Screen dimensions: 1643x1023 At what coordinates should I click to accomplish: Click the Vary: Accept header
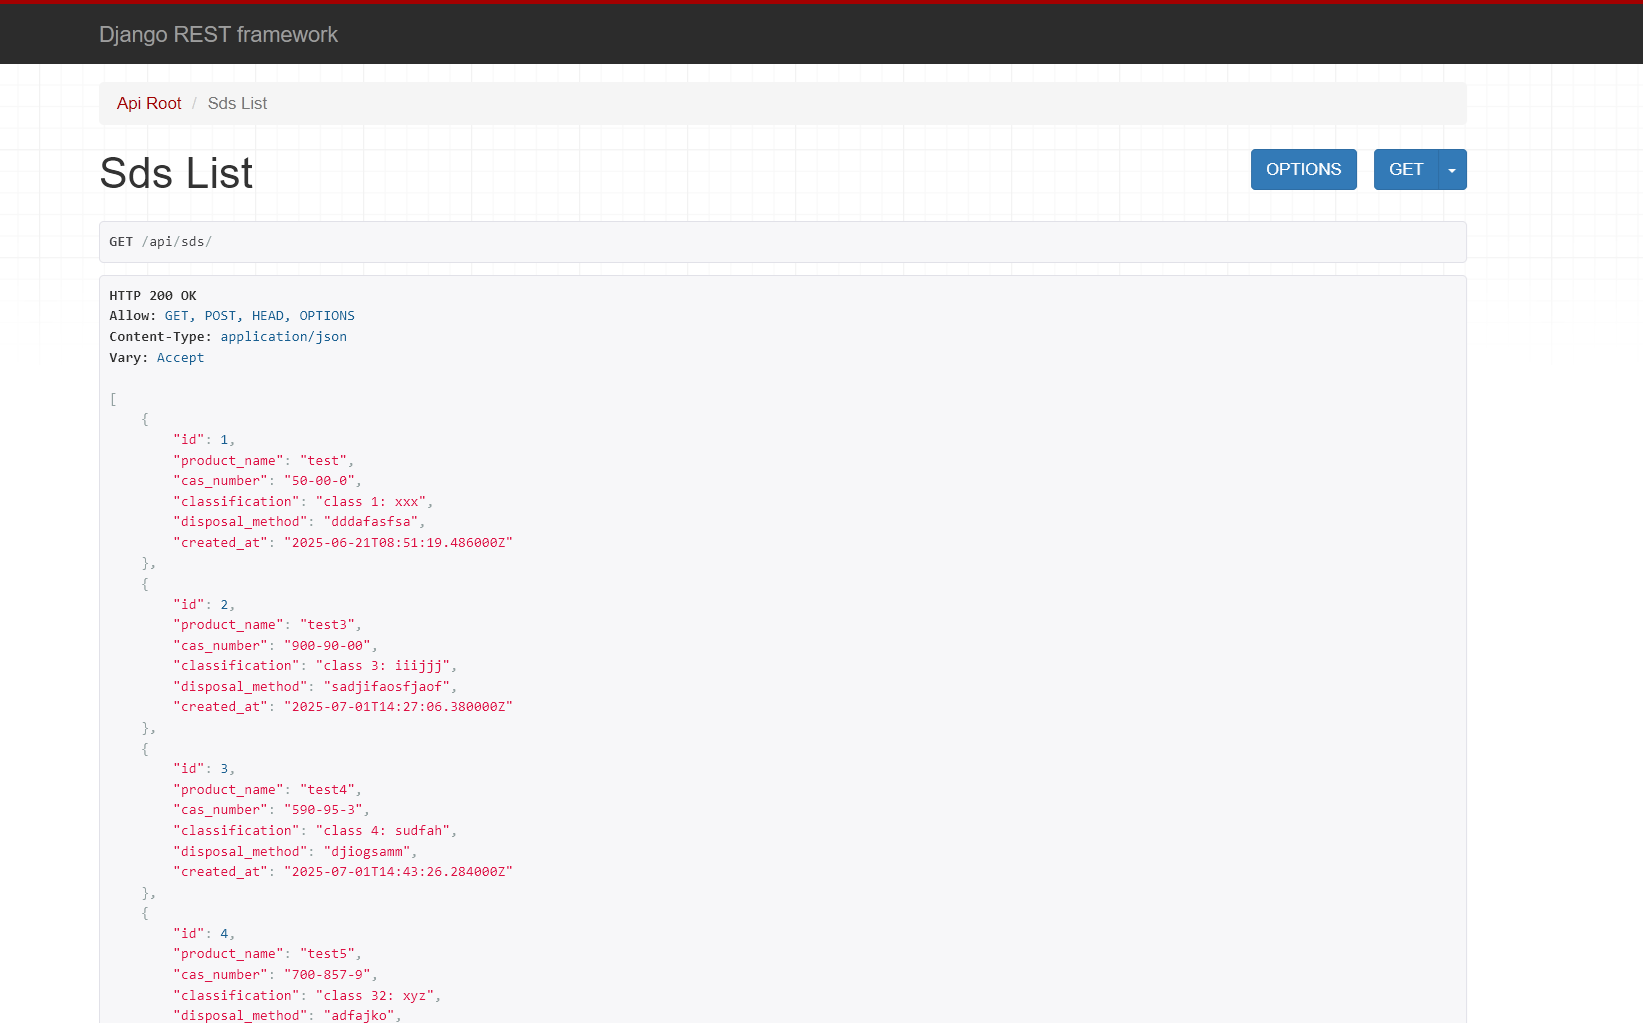pyautogui.click(x=156, y=358)
